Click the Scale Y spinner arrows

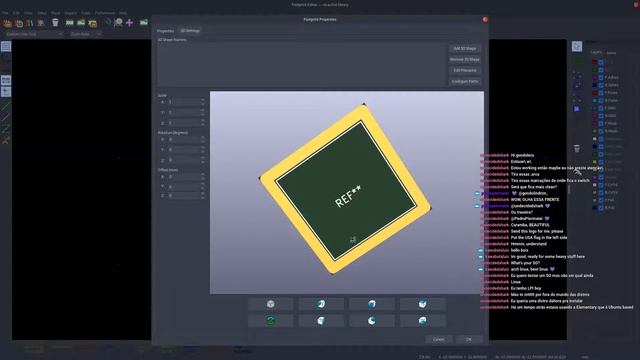point(202,112)
